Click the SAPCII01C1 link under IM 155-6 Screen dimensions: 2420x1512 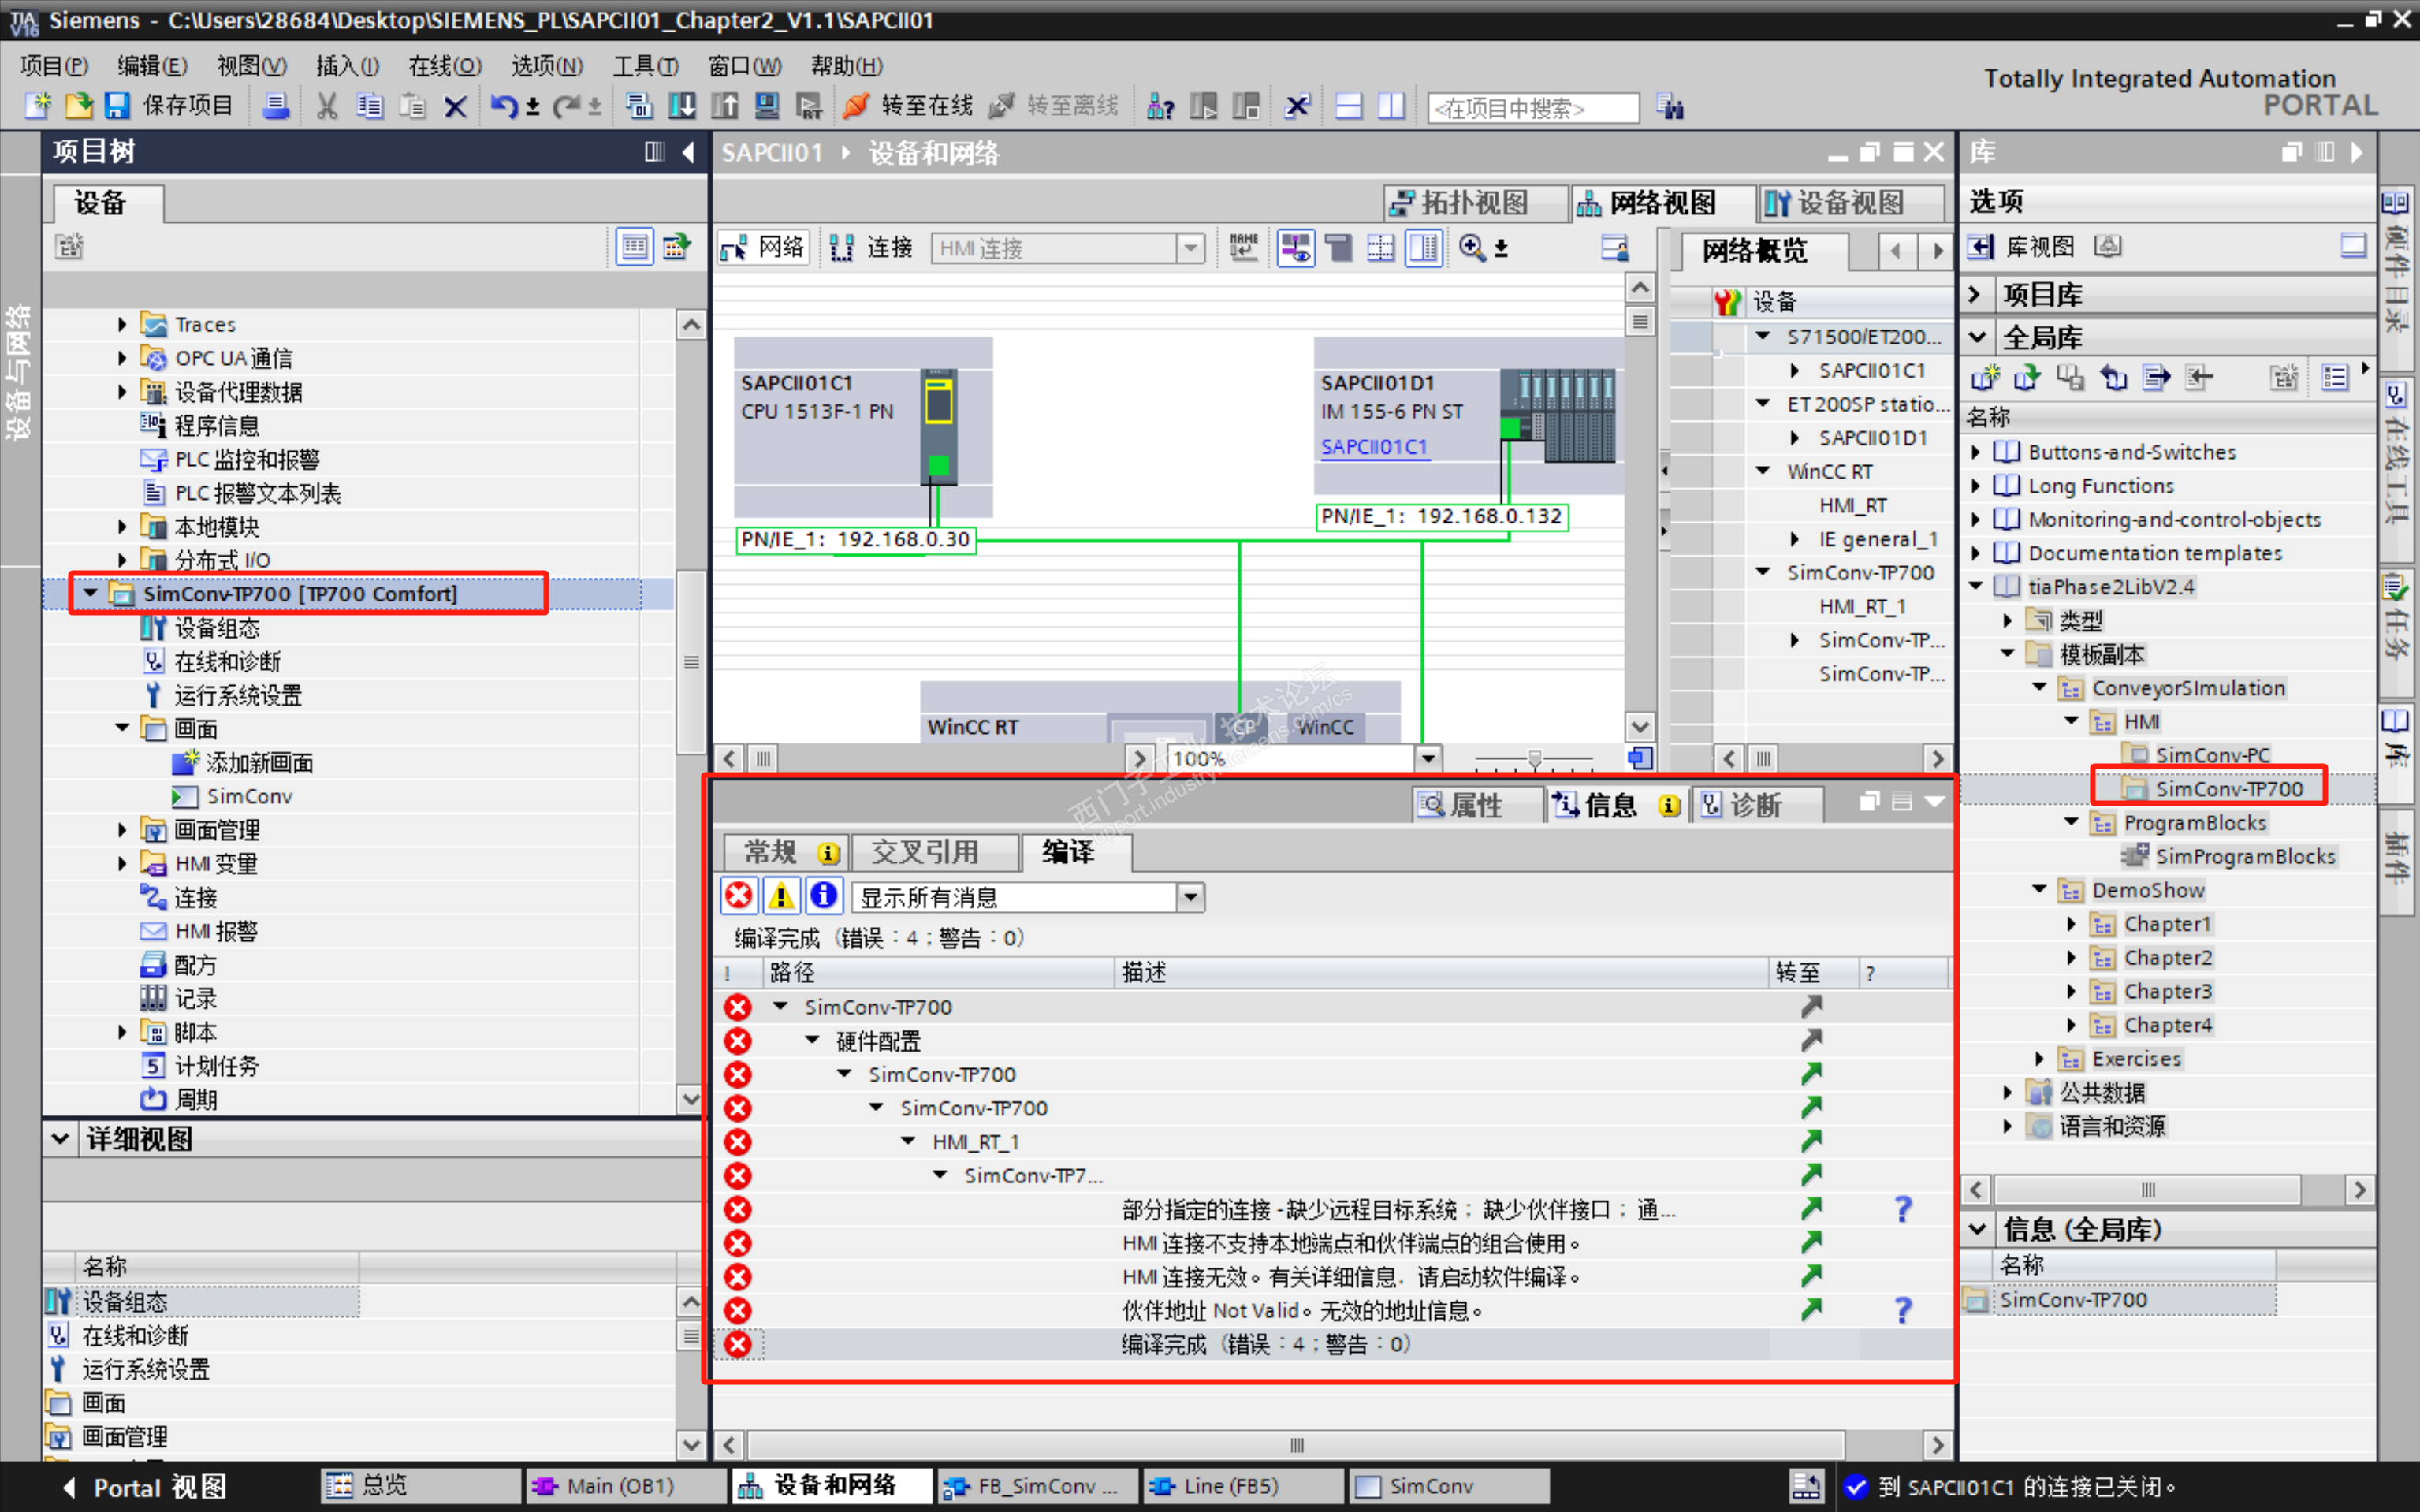point(1373,447)
